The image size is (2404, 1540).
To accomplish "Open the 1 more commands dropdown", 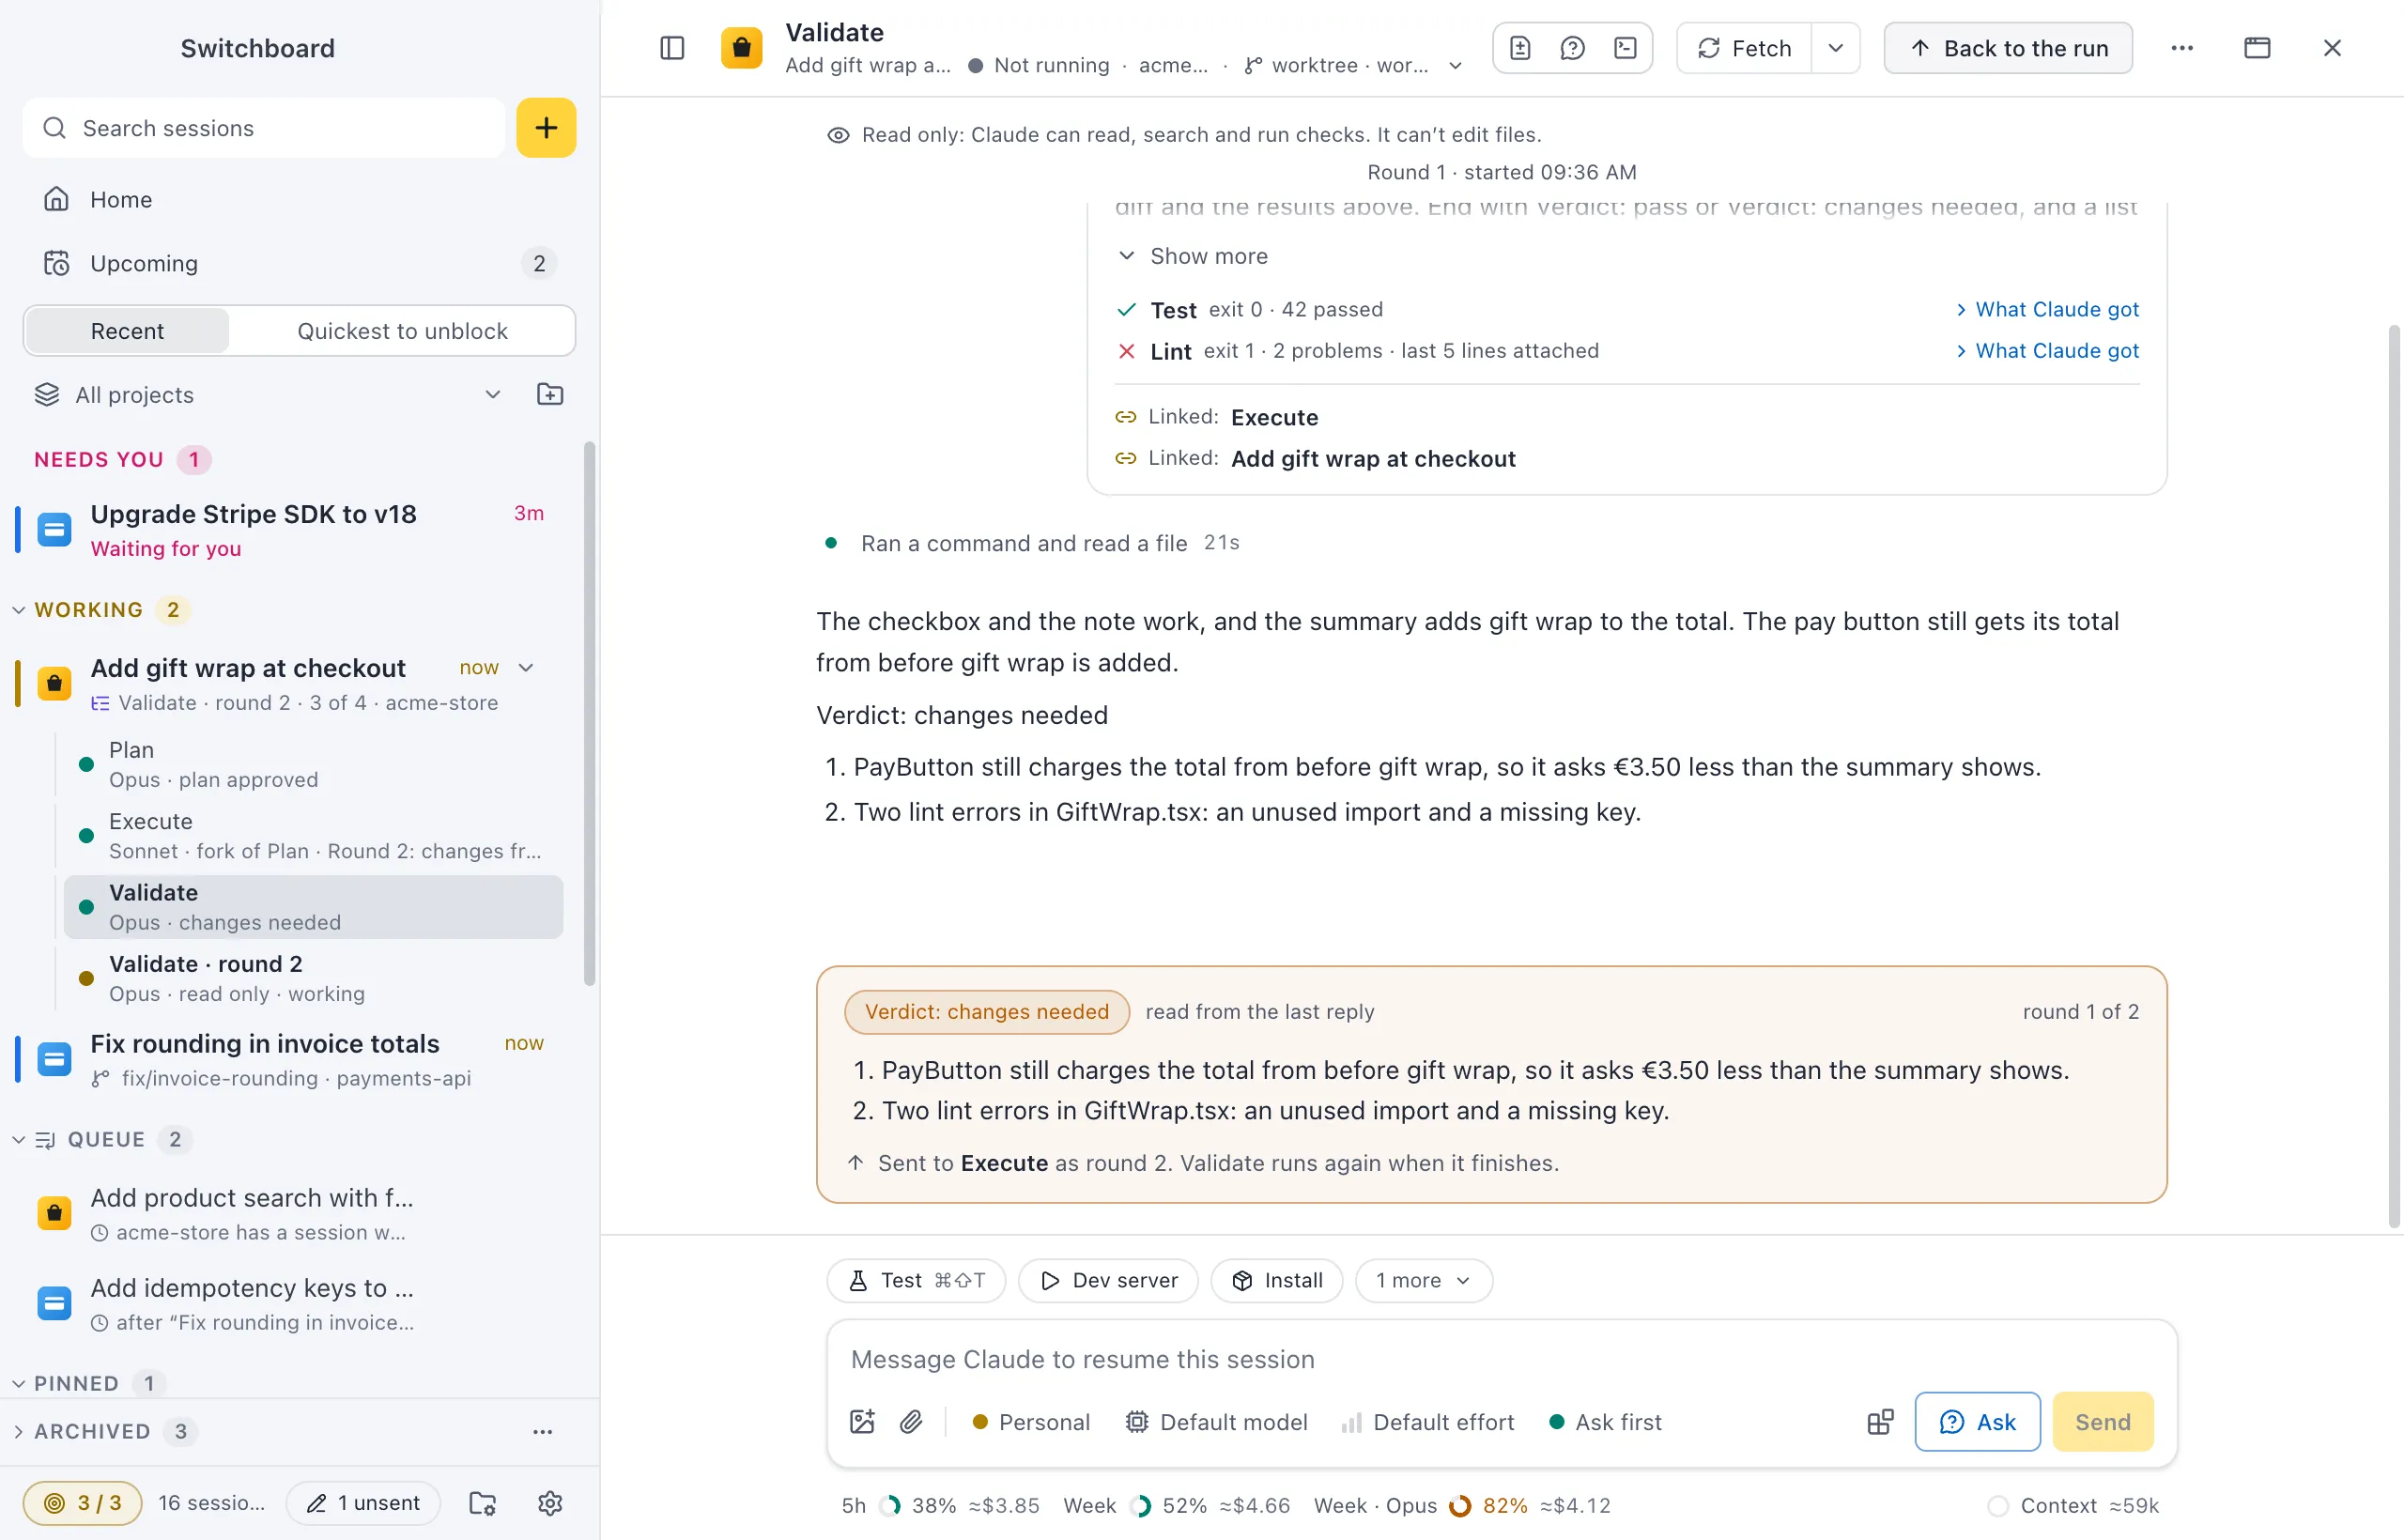I will click(1423, 1280).
